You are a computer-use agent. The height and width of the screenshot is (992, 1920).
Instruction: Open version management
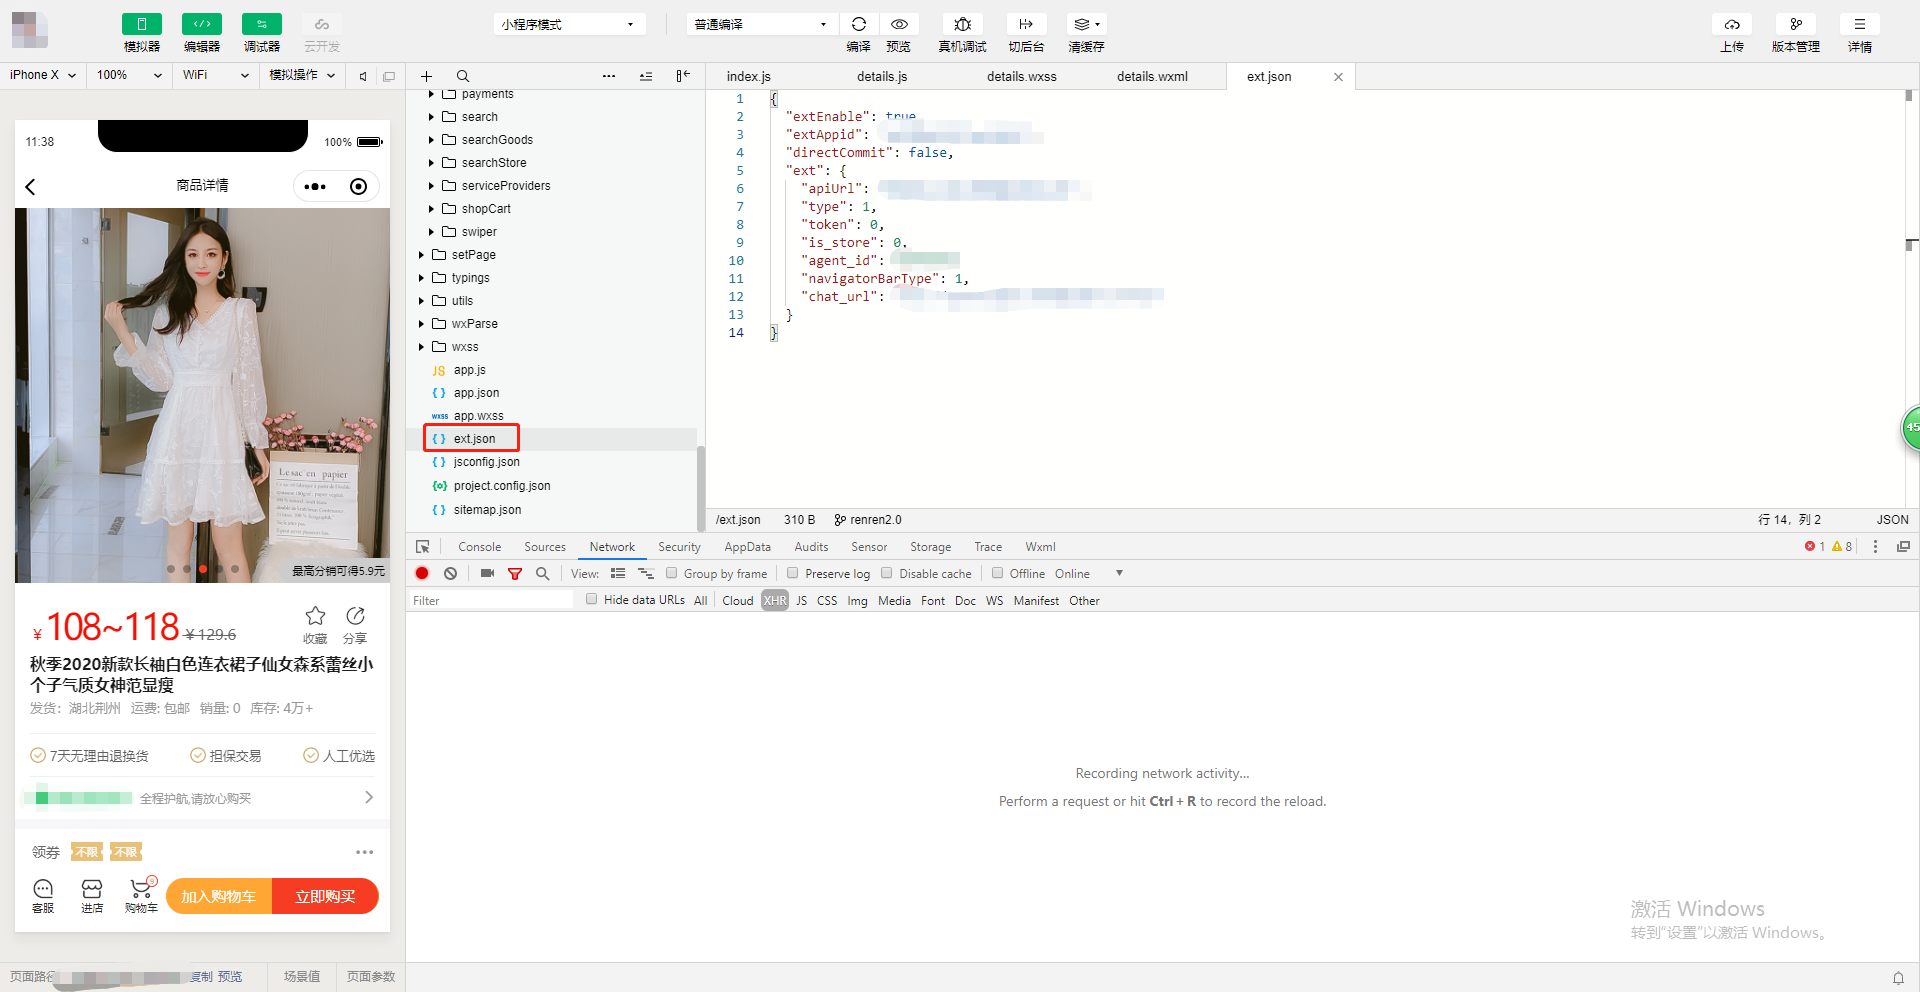tap(1796, 24)
